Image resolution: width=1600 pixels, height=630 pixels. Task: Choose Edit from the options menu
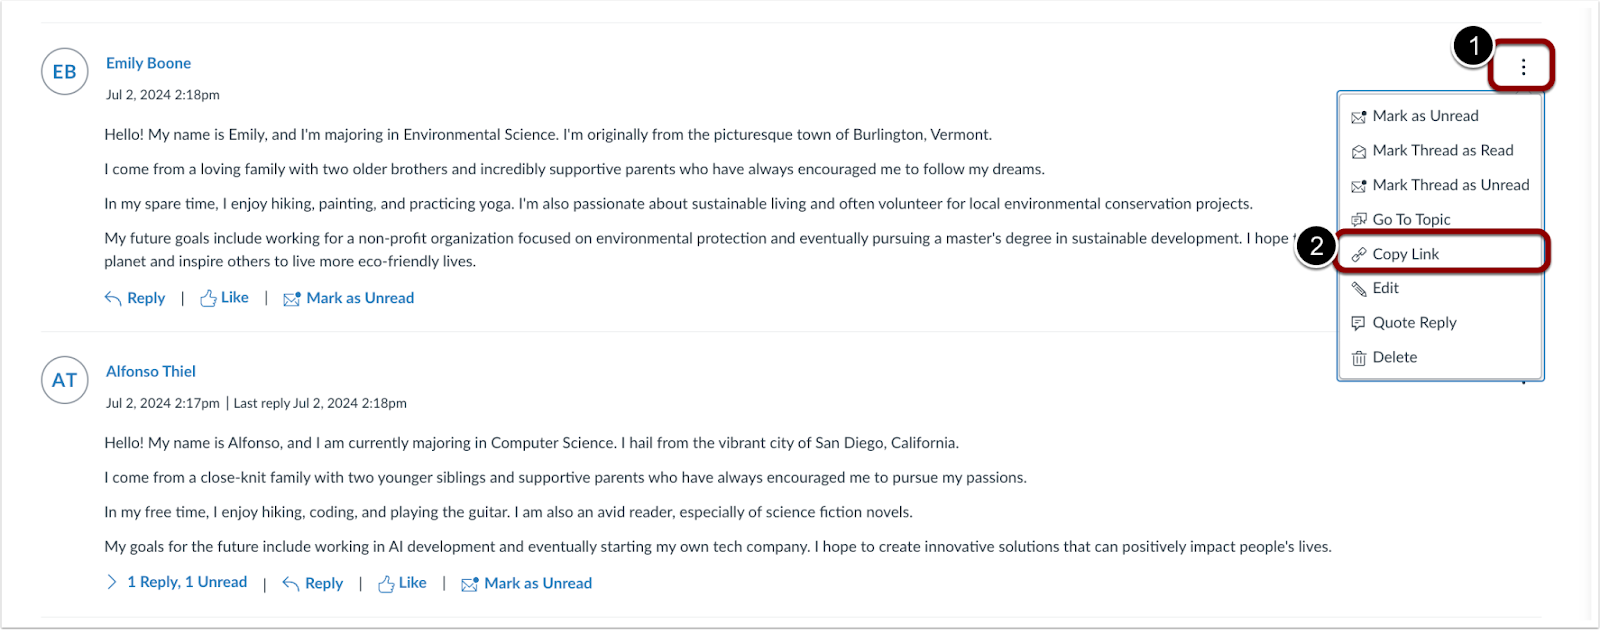[1385, 287]
